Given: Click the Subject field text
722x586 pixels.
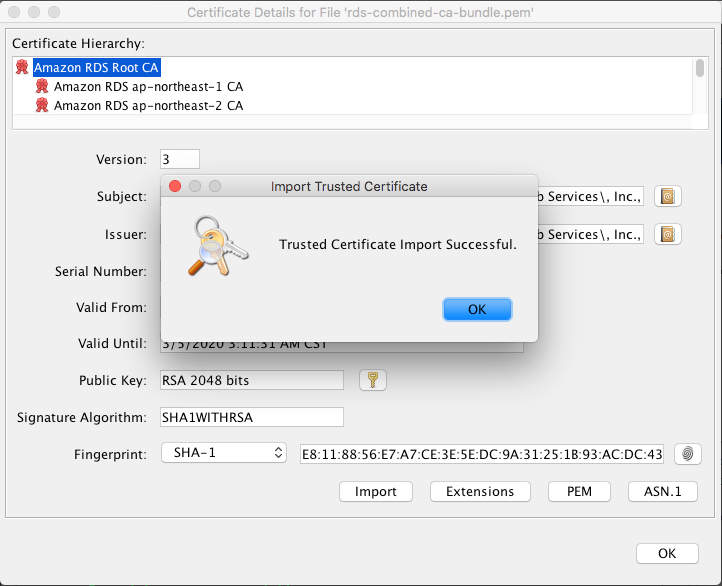Looking at the screenshot, I should point(590,197).
